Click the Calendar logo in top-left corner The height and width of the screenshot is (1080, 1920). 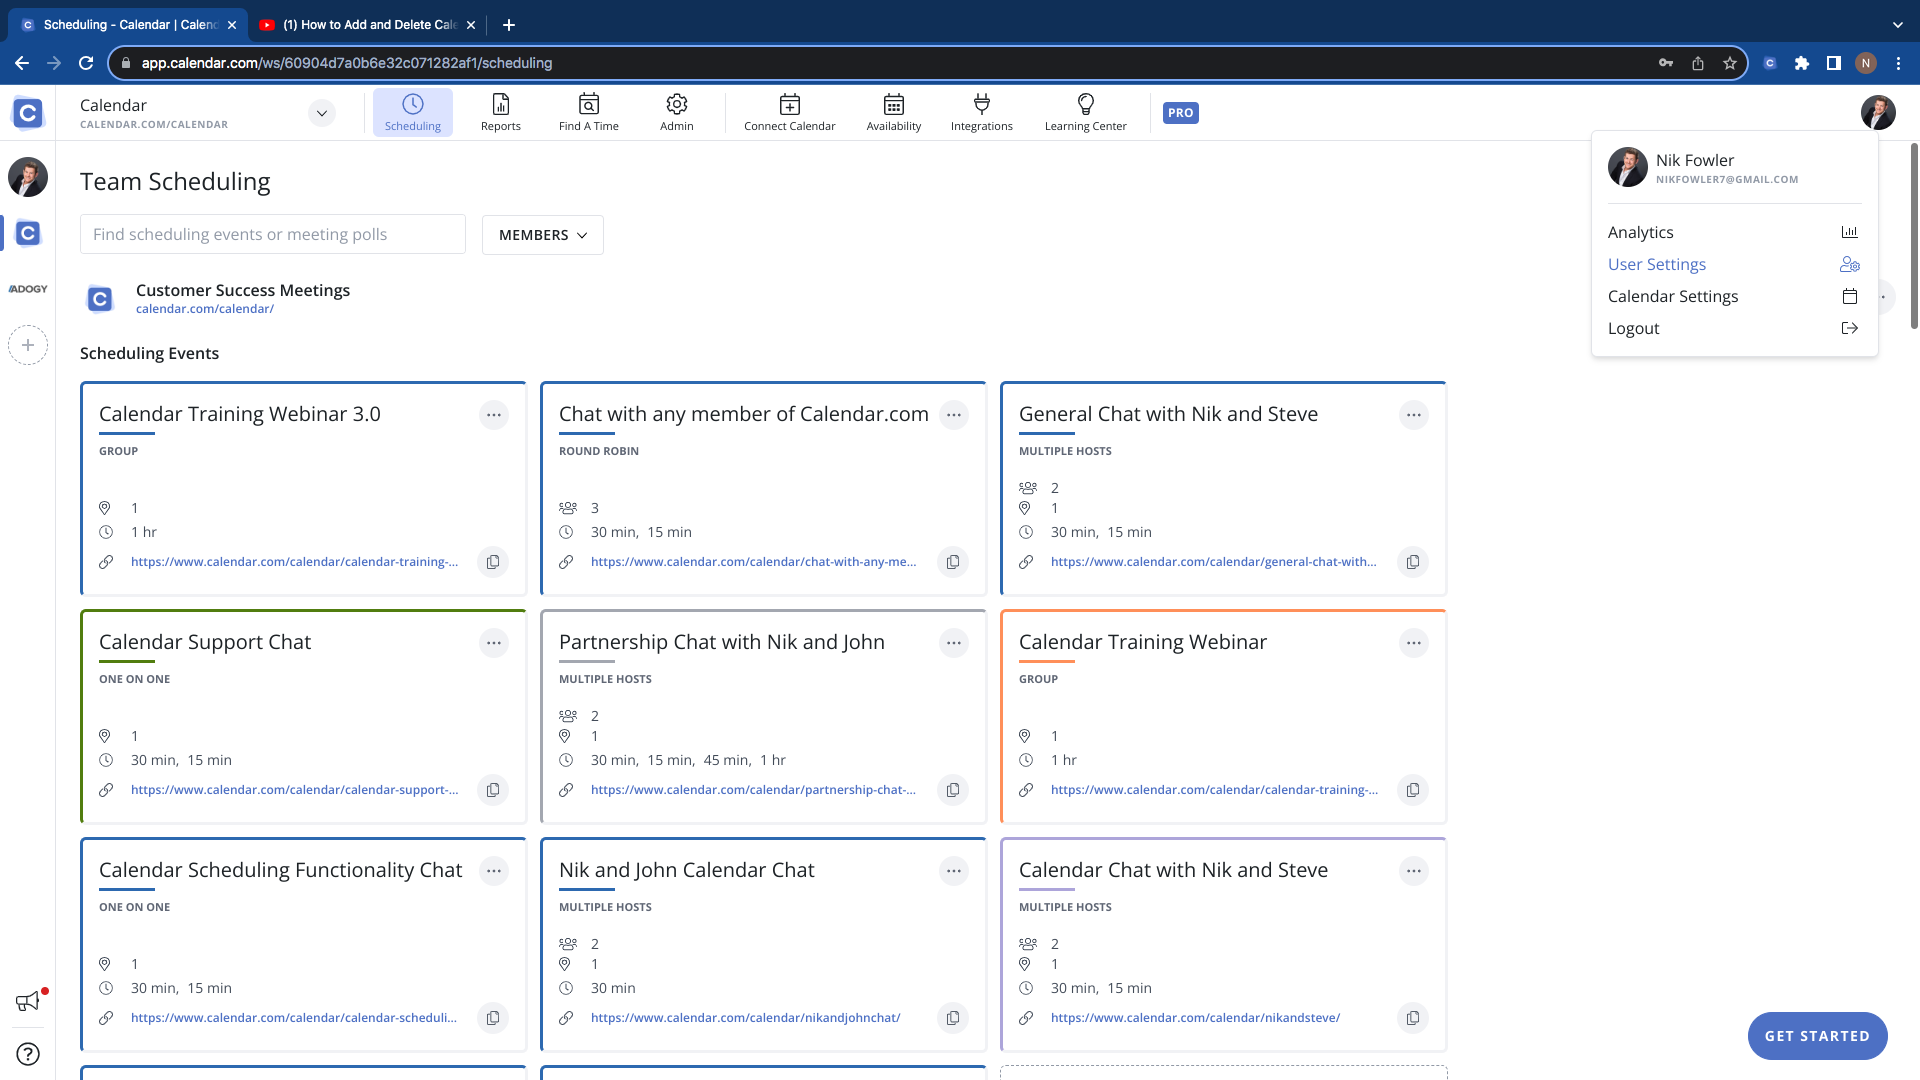tap(28, 113)
